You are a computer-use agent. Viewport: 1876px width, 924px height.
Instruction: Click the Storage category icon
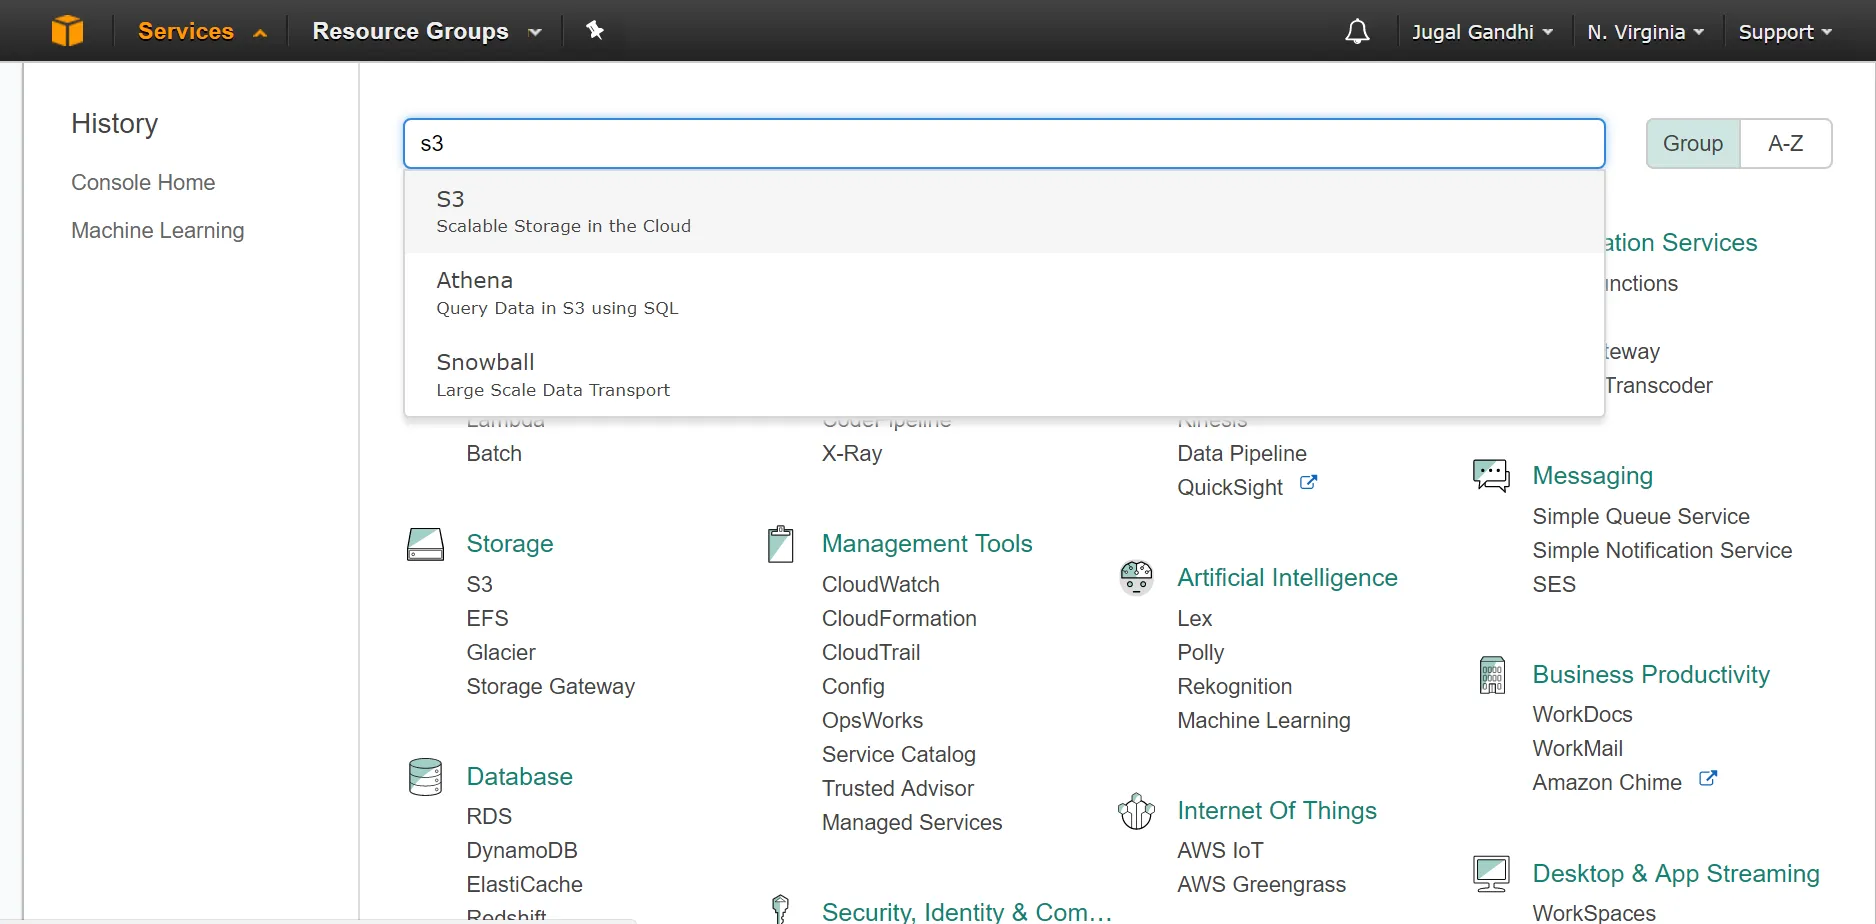425,545
